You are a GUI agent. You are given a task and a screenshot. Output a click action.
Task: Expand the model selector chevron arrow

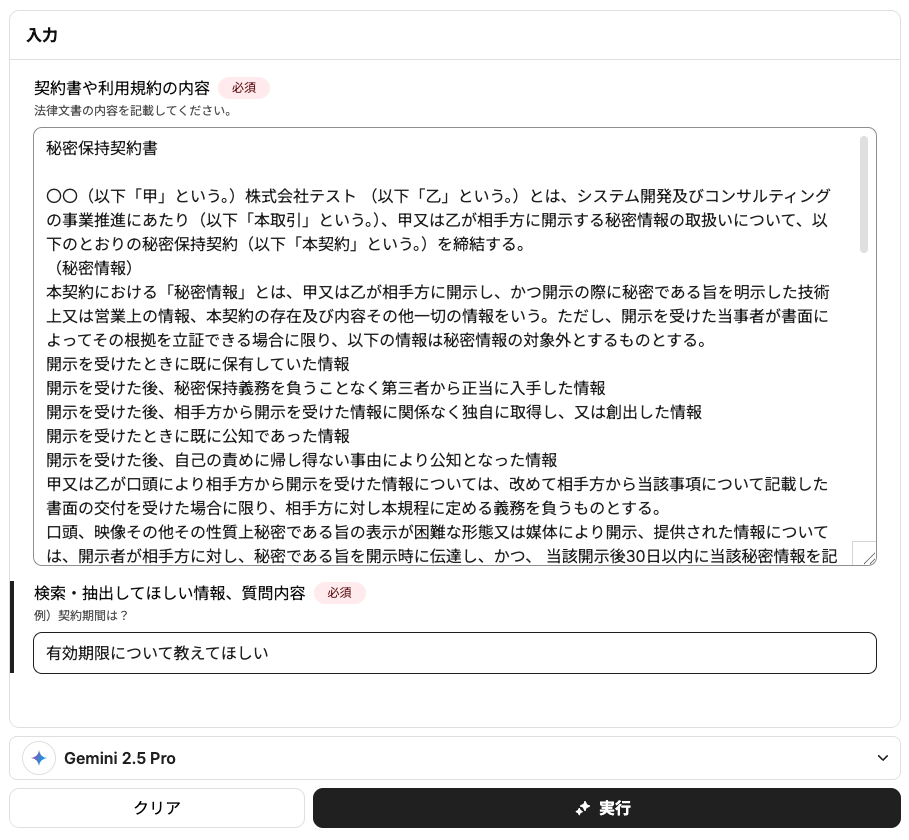point(882,758)
